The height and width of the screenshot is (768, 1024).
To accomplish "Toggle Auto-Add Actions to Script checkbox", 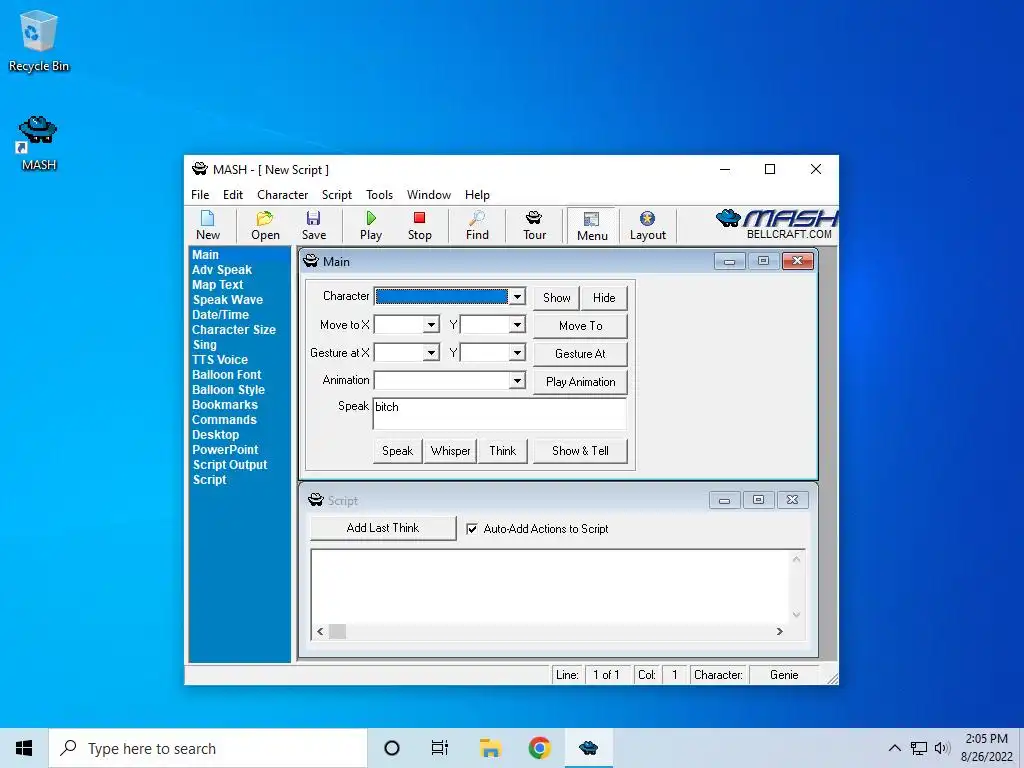I will [472, 529].
